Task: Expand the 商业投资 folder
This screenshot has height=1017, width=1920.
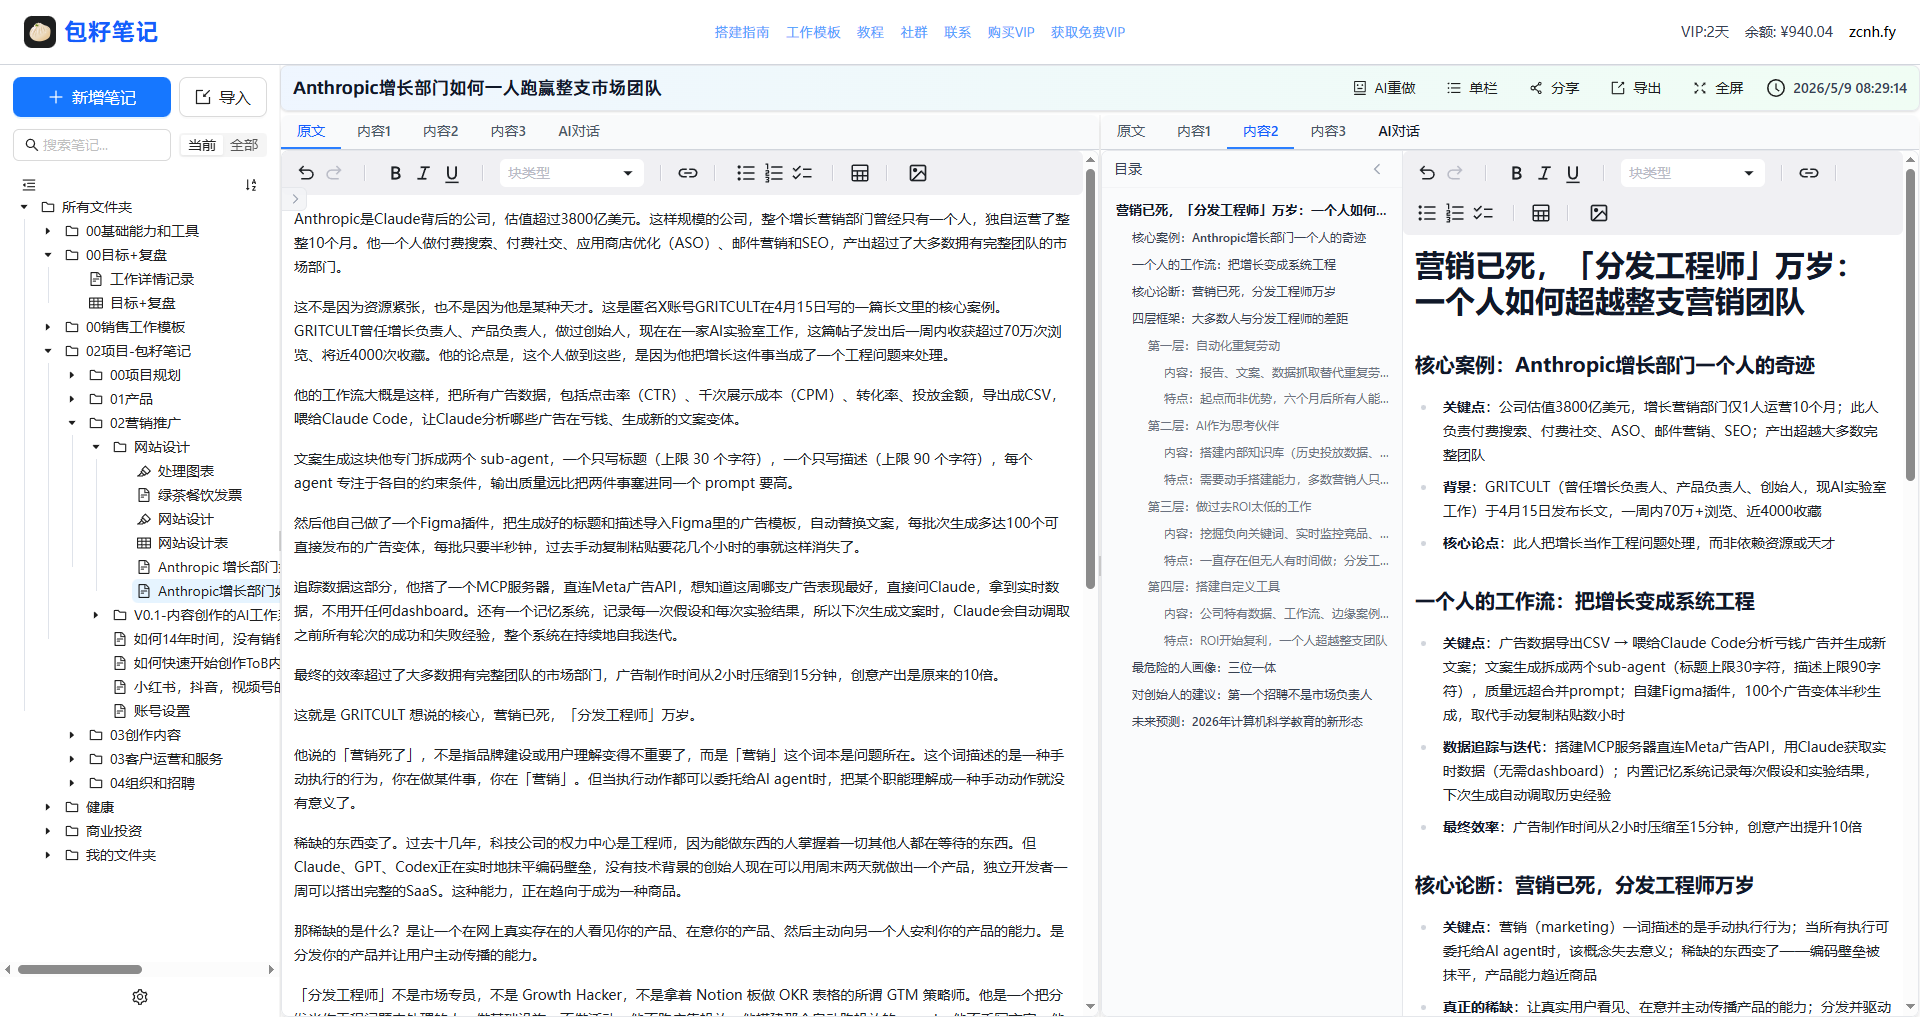Action: (x=48, y=831)
